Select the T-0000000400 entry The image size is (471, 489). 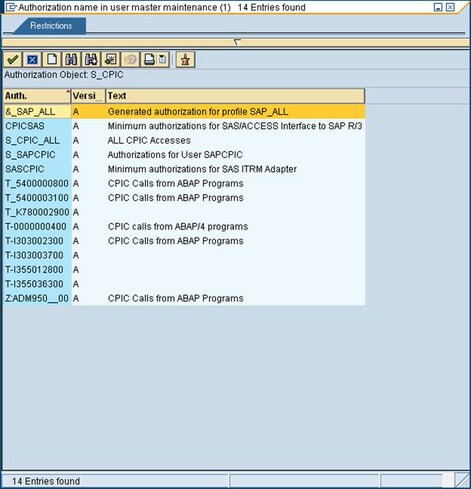[37, 226]
